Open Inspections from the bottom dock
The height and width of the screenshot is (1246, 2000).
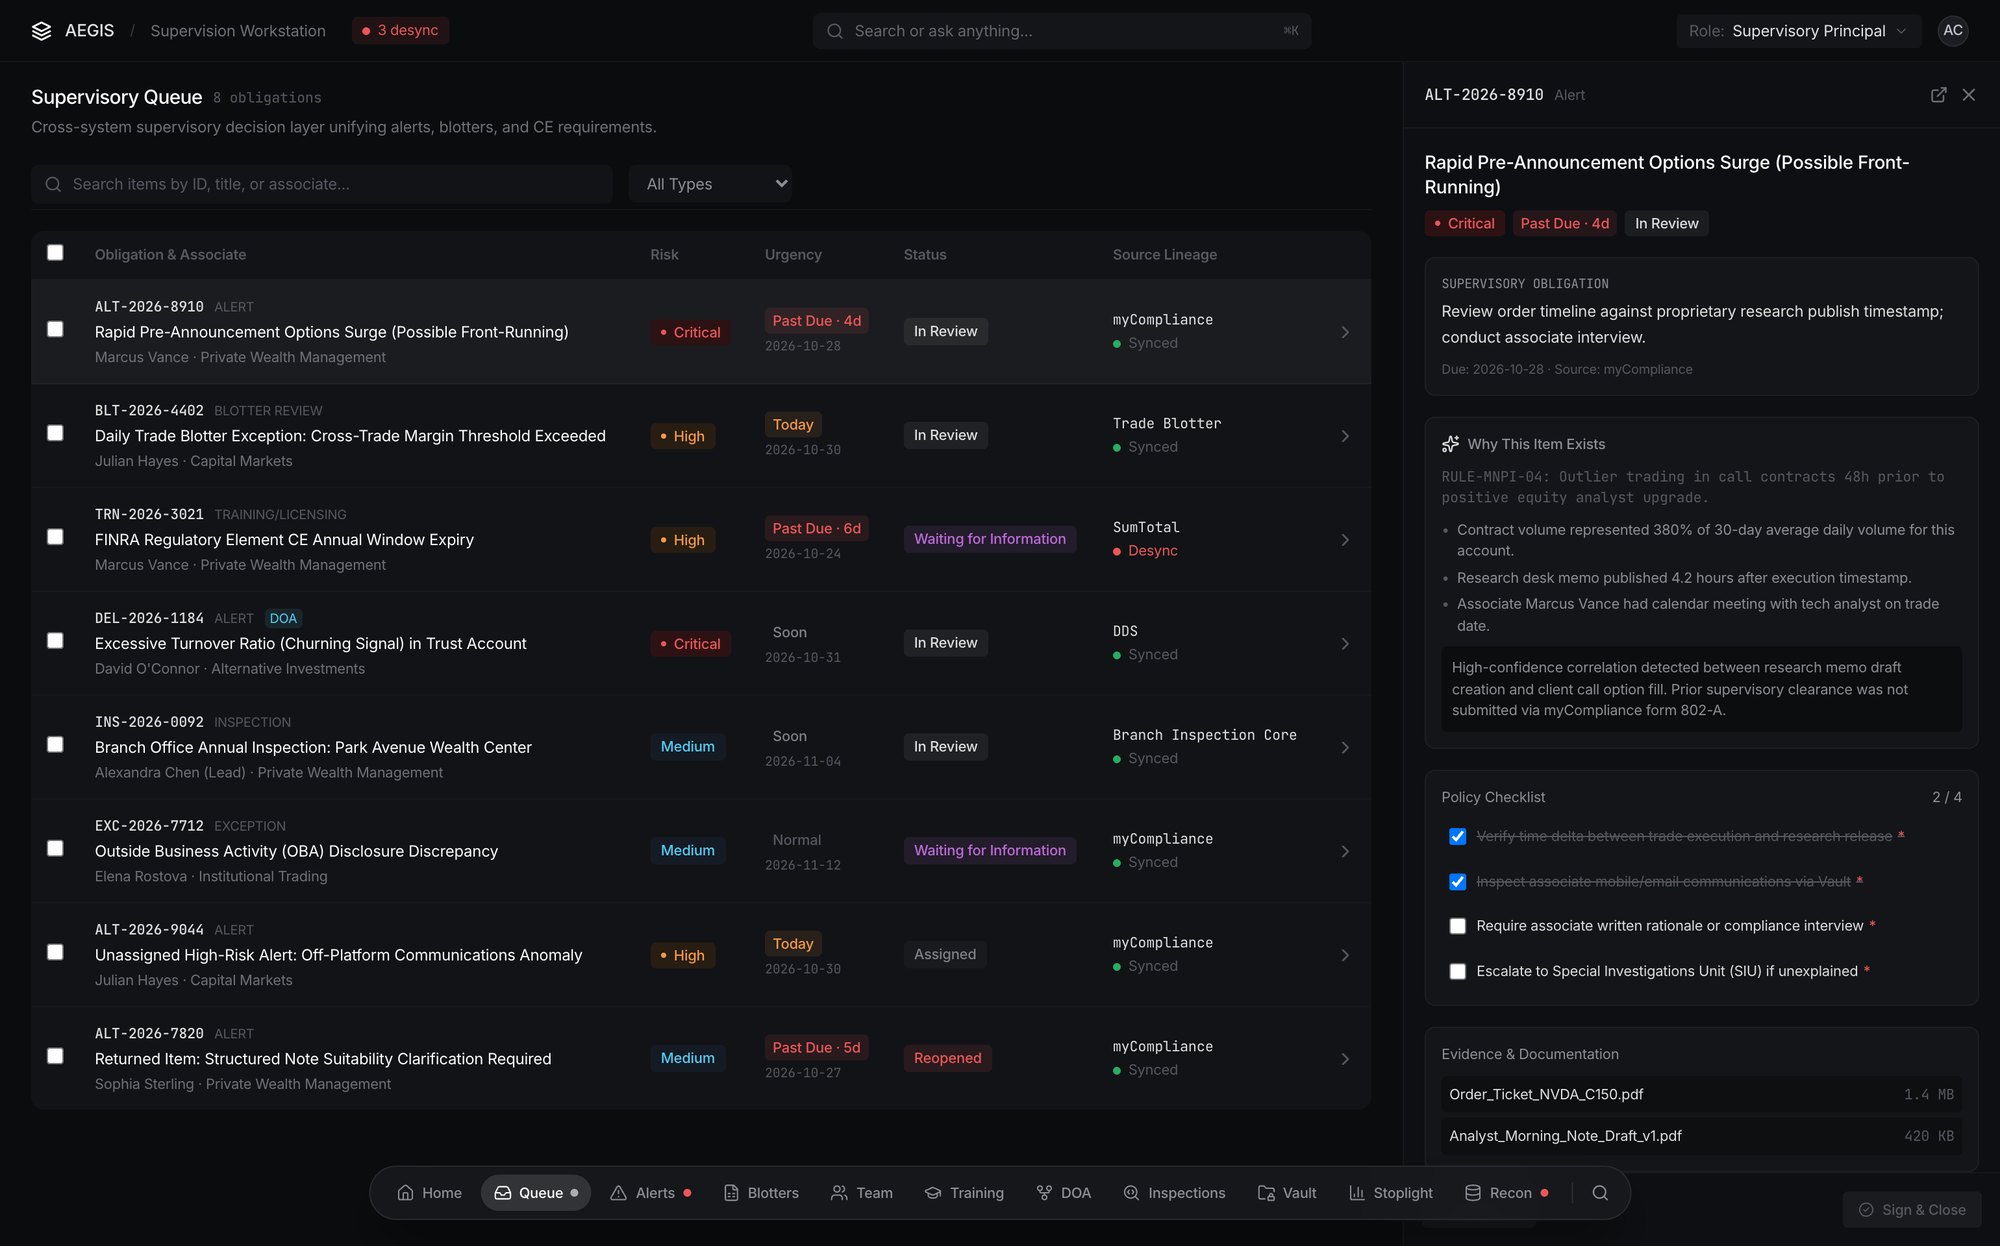click(1174, 1193)
